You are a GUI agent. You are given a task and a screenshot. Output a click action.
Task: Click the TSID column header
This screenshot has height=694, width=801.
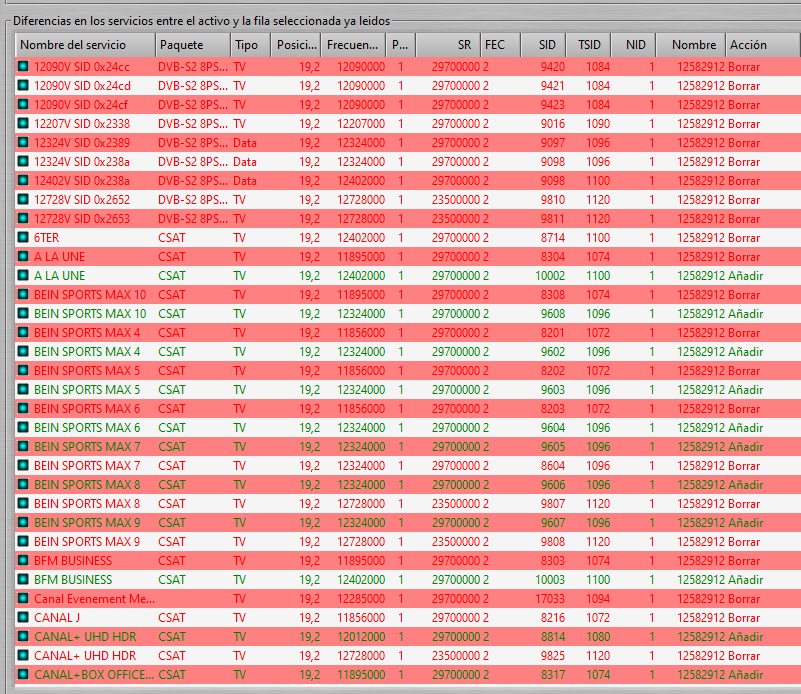pyautogui.click(x=588, y=45)
